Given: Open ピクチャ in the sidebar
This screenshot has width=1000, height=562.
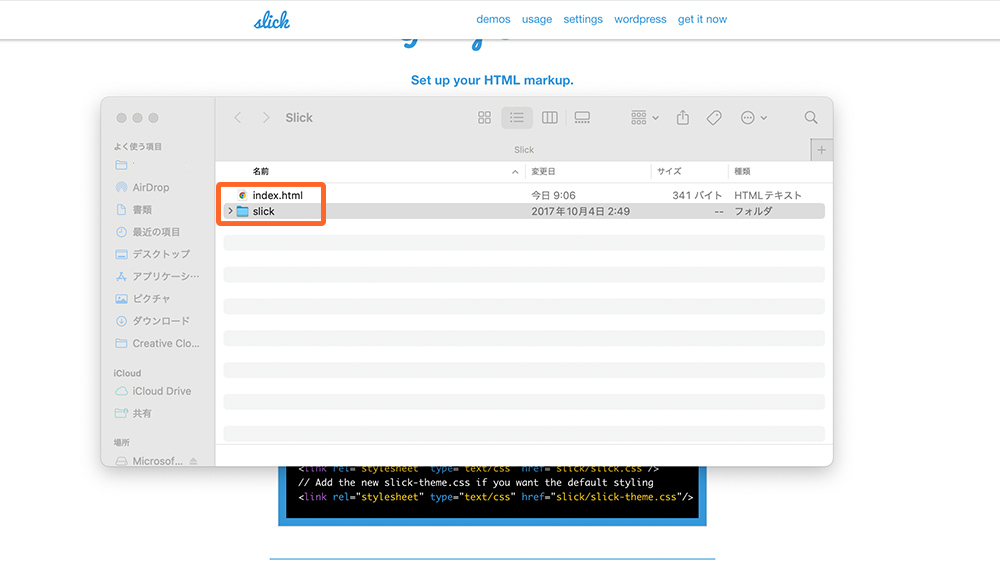Looking at the screenshot, I should (x=151, y=299).
